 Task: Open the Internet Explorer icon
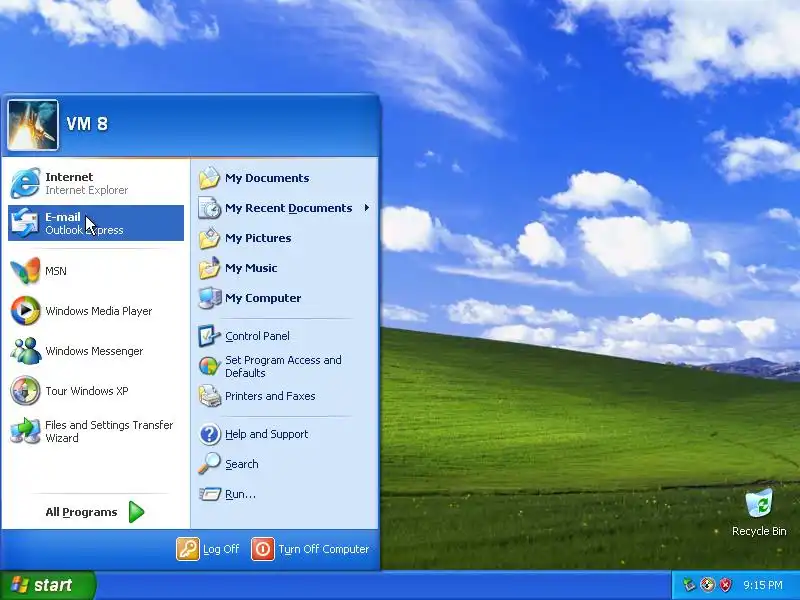pos(25,183)
